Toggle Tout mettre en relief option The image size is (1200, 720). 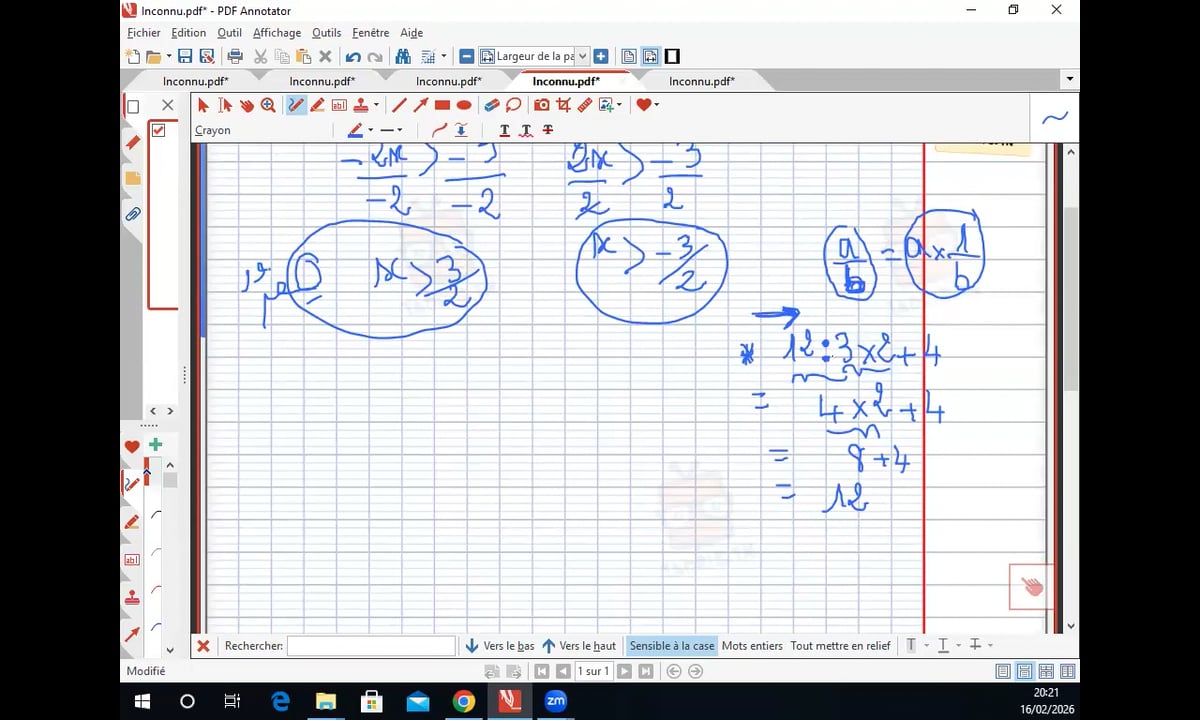coord(840,646)
